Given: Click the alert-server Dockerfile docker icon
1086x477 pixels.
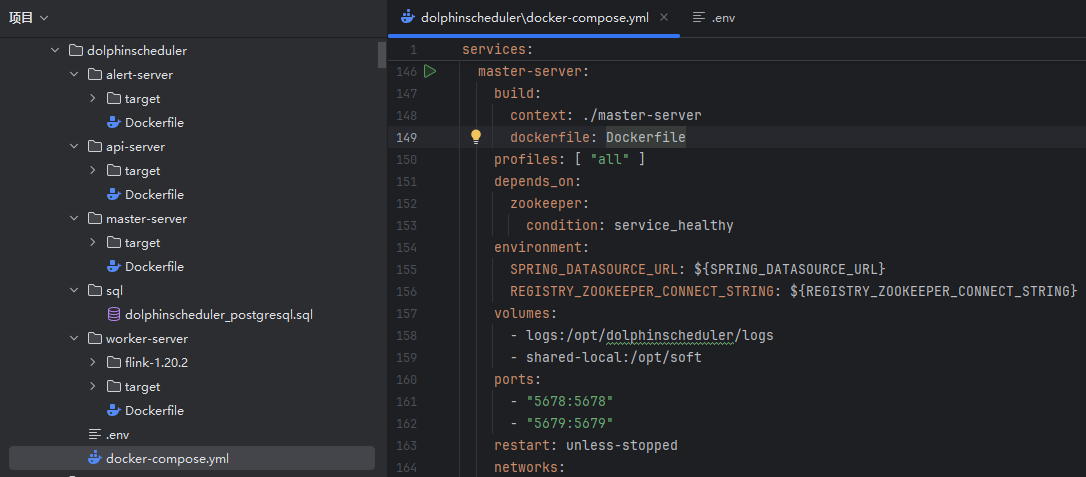Looking at the screenshot, I should tap(114, 123).
